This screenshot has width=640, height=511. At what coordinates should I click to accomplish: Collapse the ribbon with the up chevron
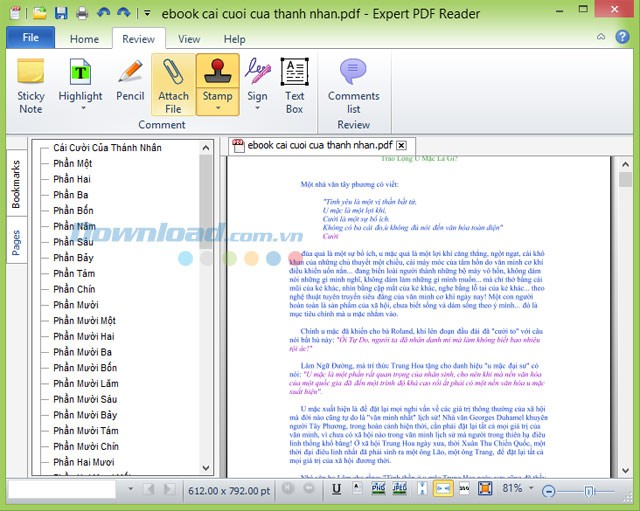(x=601, y=37)
